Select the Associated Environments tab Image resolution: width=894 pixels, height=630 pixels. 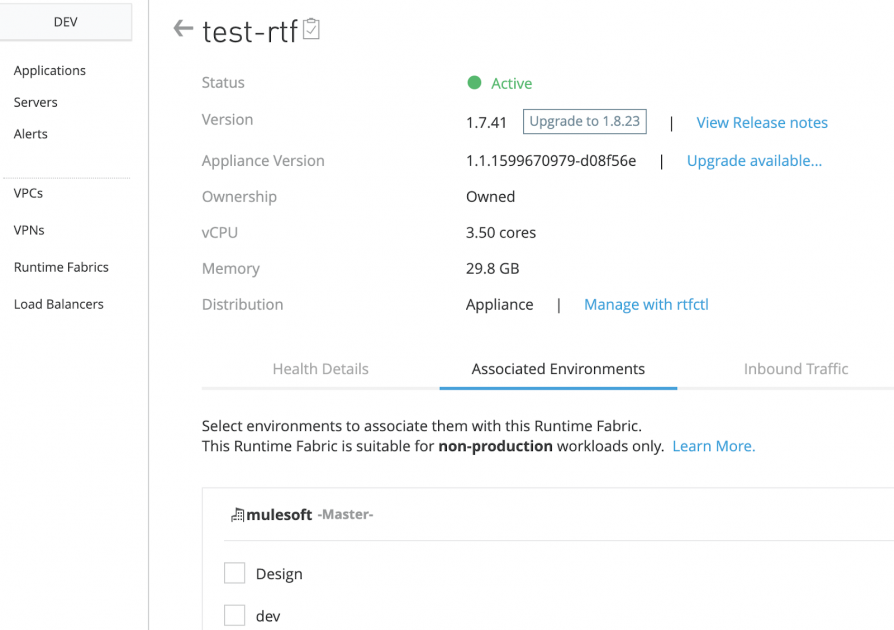[558, 369]
